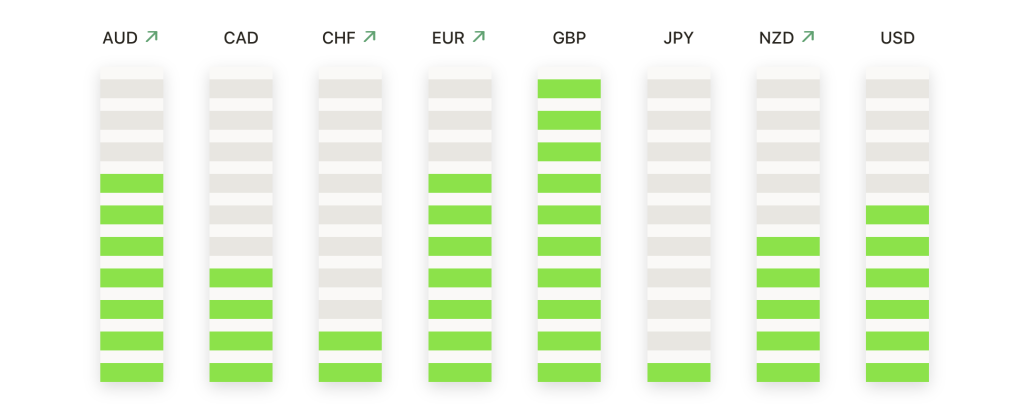Click the top green segment of EUR meter
The height and width of the screenshot is (414, 1024).
point(460,183)
